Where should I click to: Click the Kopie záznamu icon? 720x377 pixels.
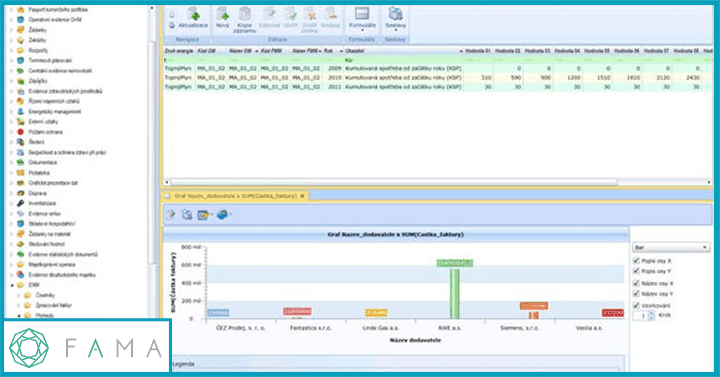[244, 14]
